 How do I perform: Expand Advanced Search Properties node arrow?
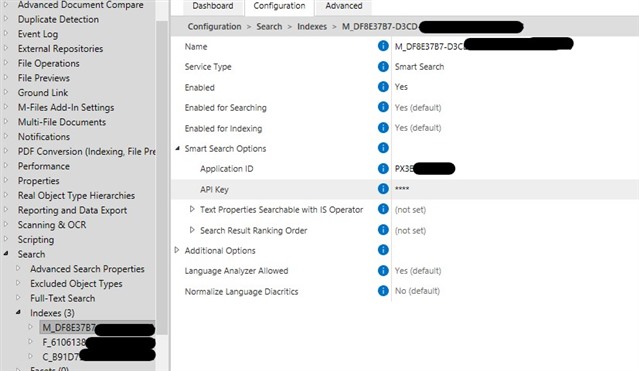(18, 269)
